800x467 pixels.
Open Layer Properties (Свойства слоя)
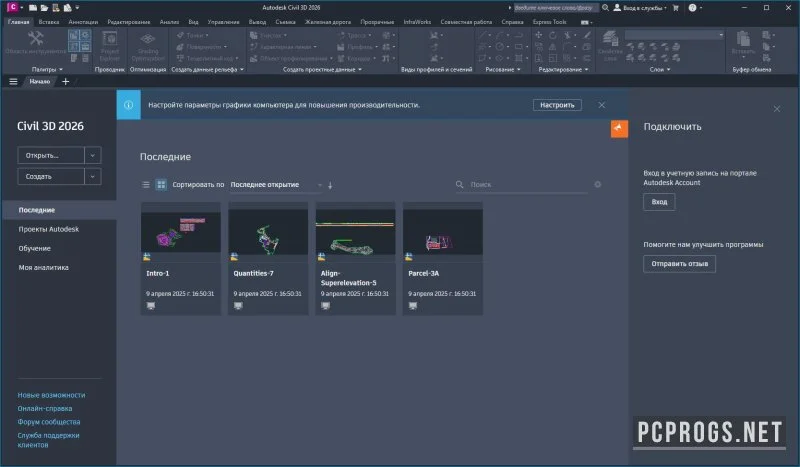click(610, 46)
